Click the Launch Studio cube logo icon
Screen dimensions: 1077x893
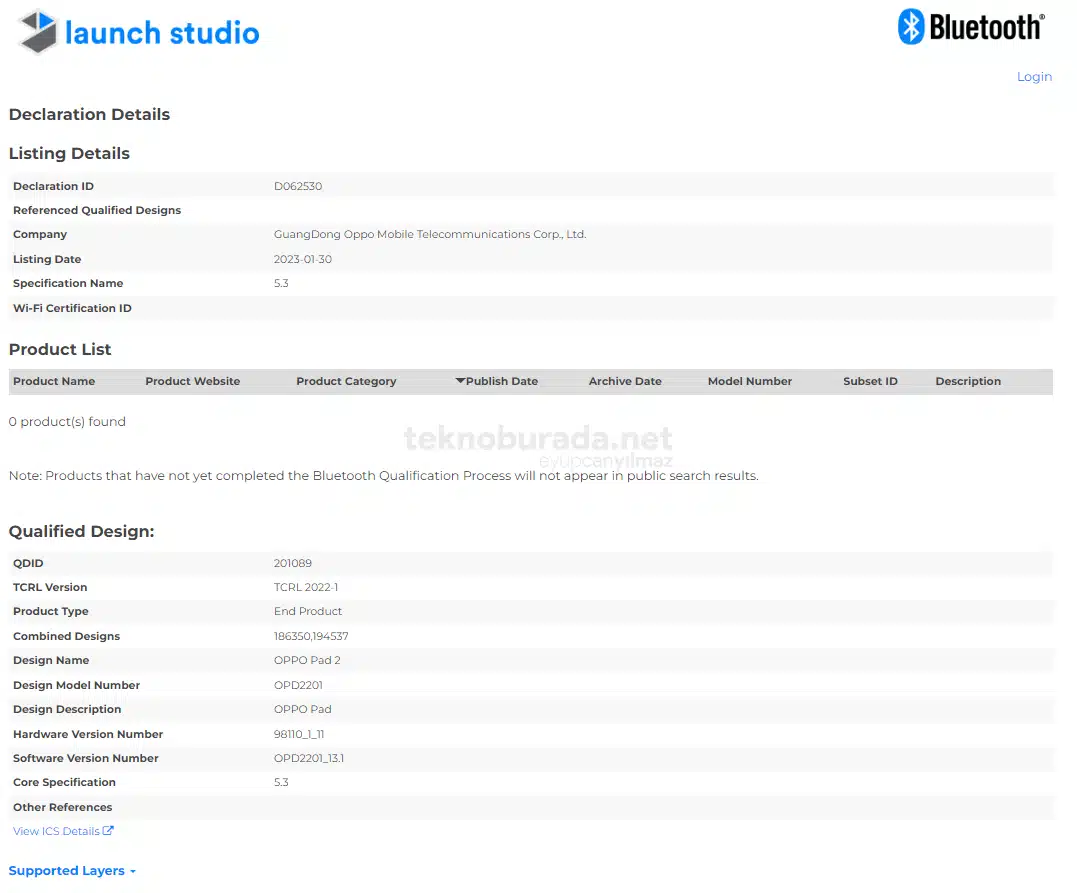pyautogui.click(x=38, y=32)
